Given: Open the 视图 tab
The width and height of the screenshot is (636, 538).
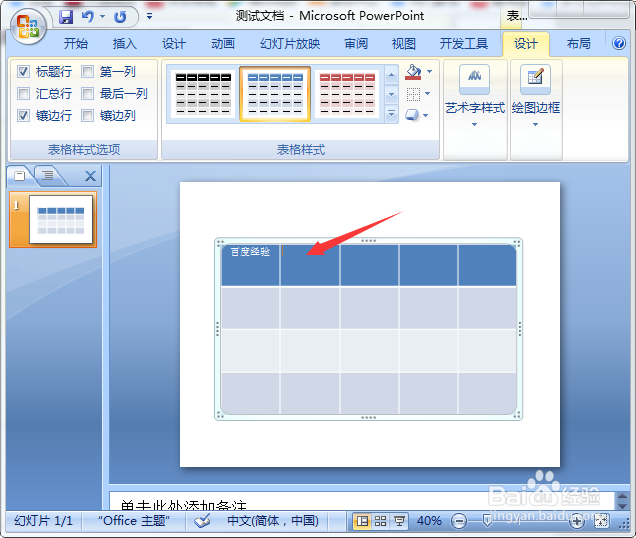Looking at the screenshot, I should click(404, 43).
